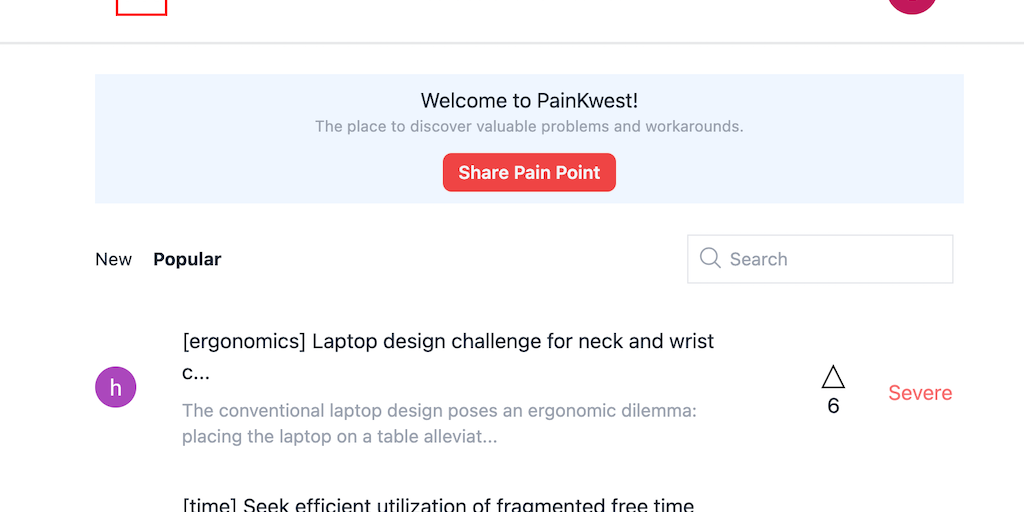Click the truncated 'c...' title continuation line
The image size is (1024, 512).
click(x=196, y=373)
